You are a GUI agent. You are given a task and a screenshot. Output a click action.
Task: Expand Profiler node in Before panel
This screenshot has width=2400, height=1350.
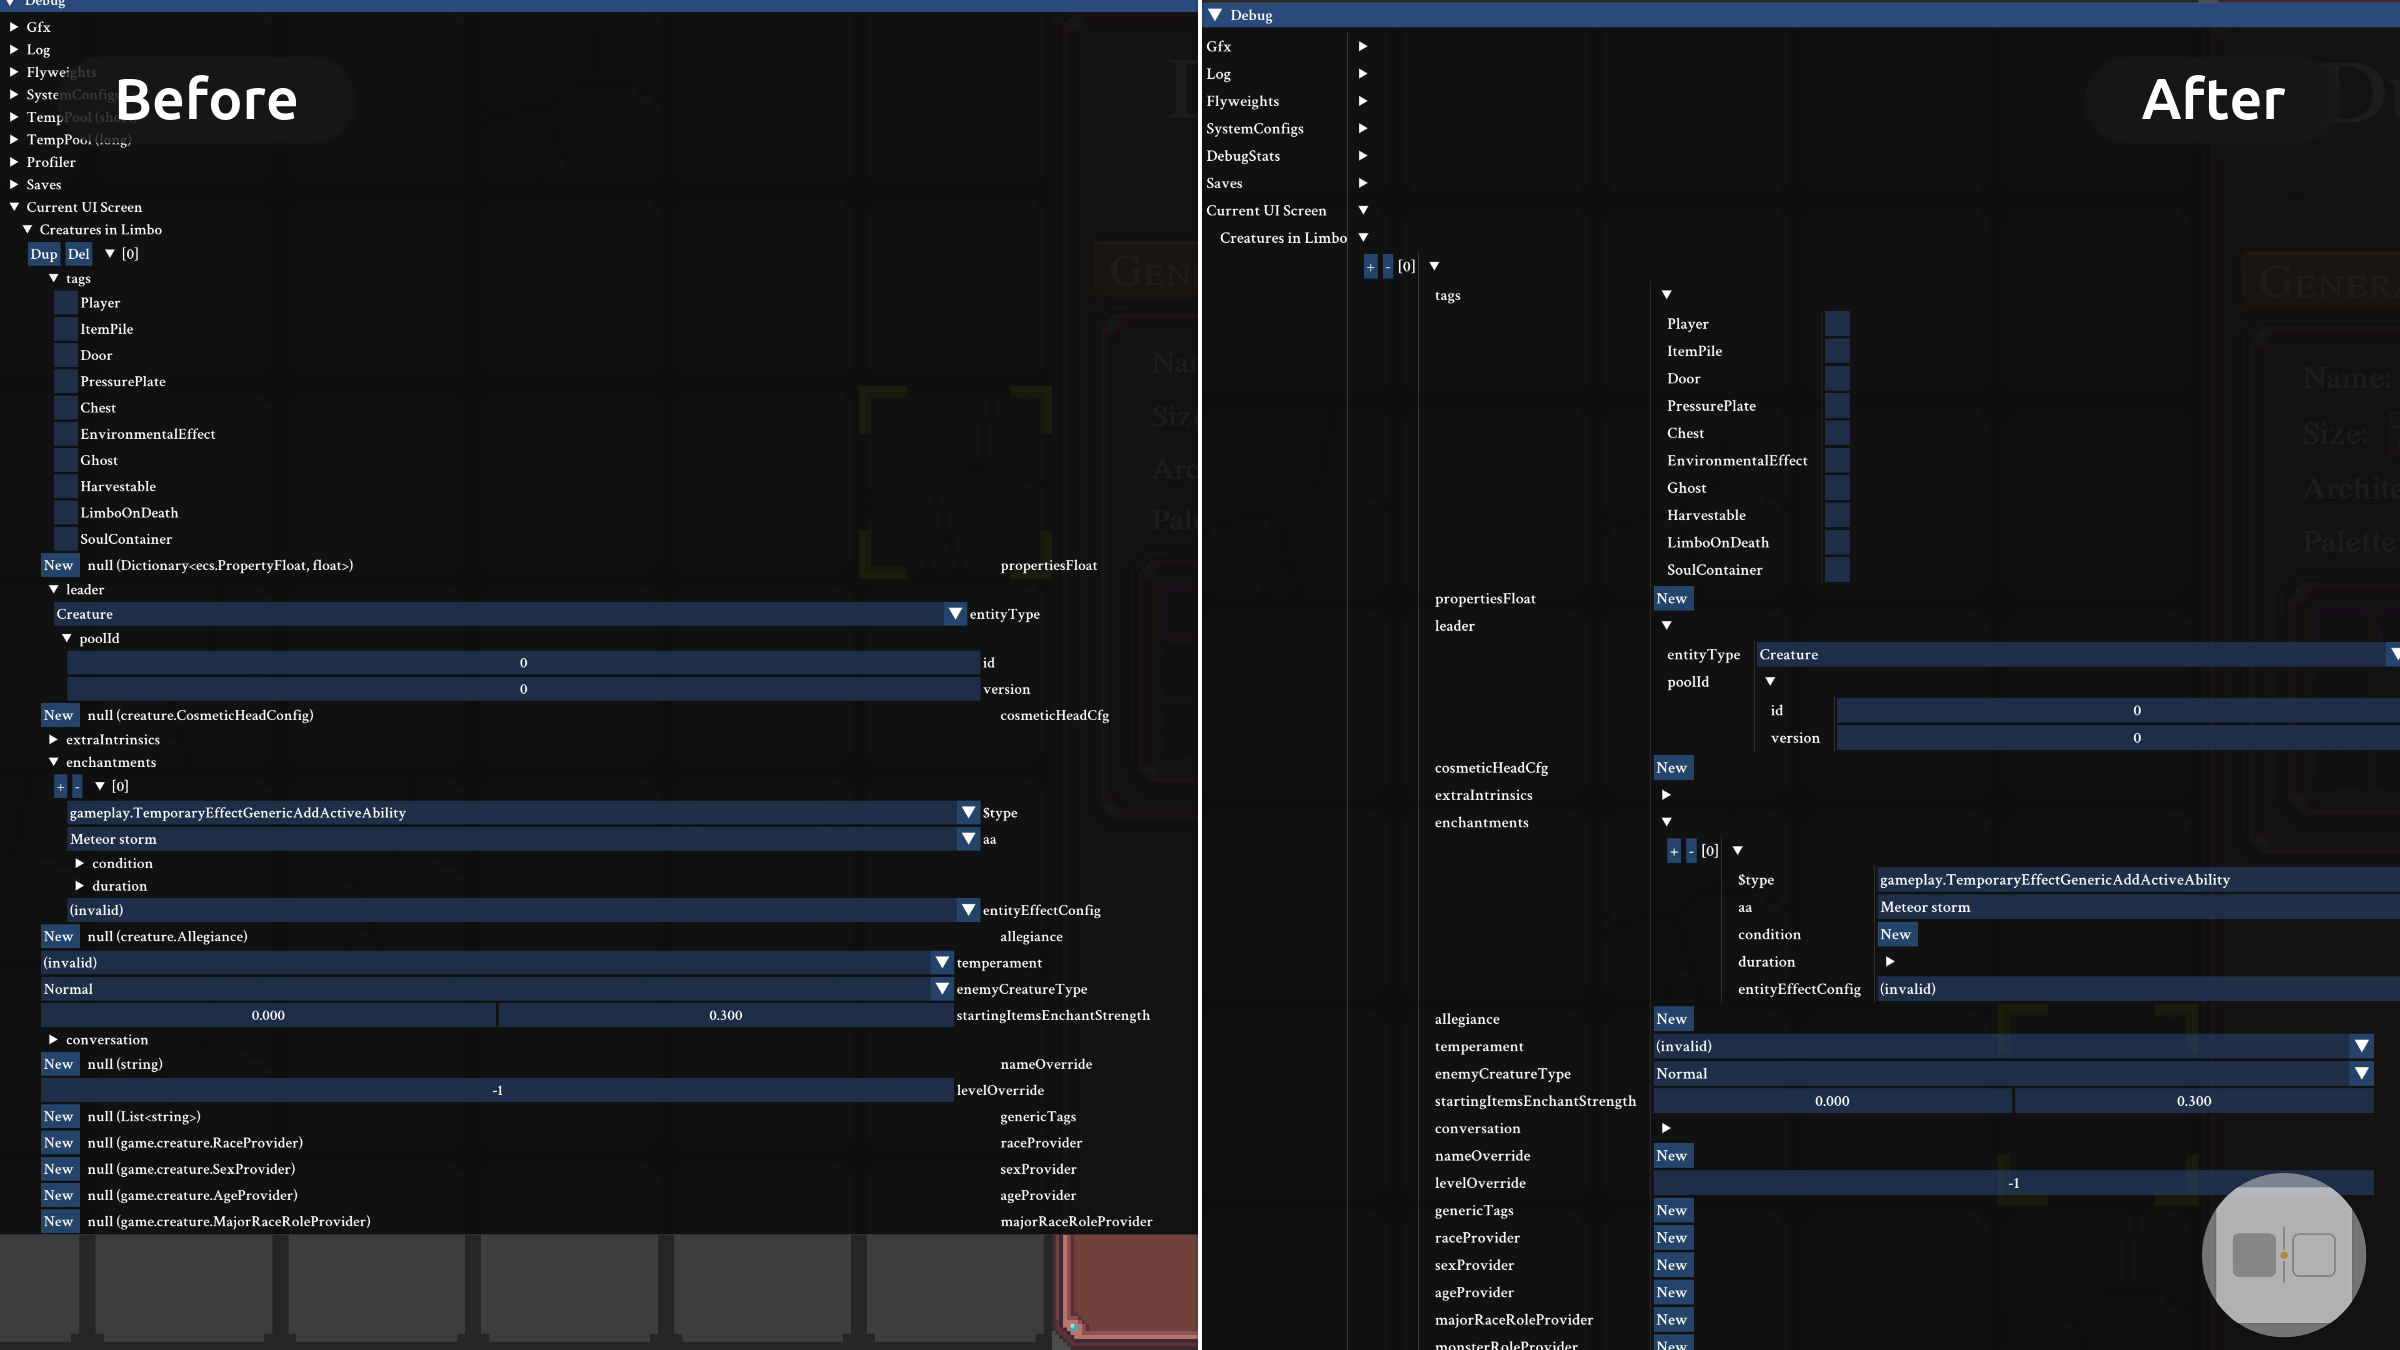pyautogui.click(x=14, y=162)
